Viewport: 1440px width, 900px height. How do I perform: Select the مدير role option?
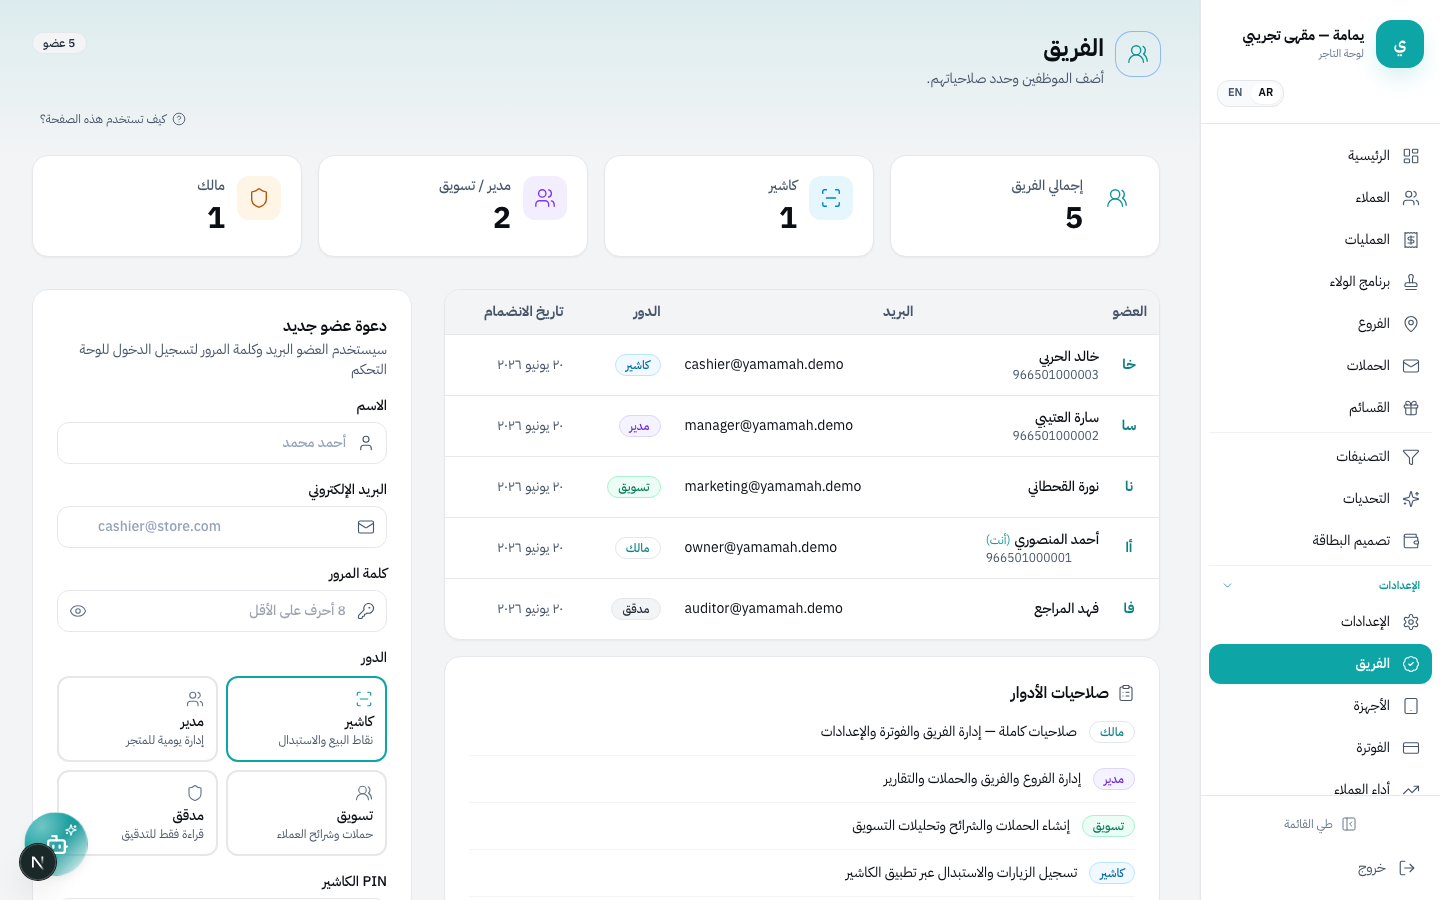pos(137,719)
